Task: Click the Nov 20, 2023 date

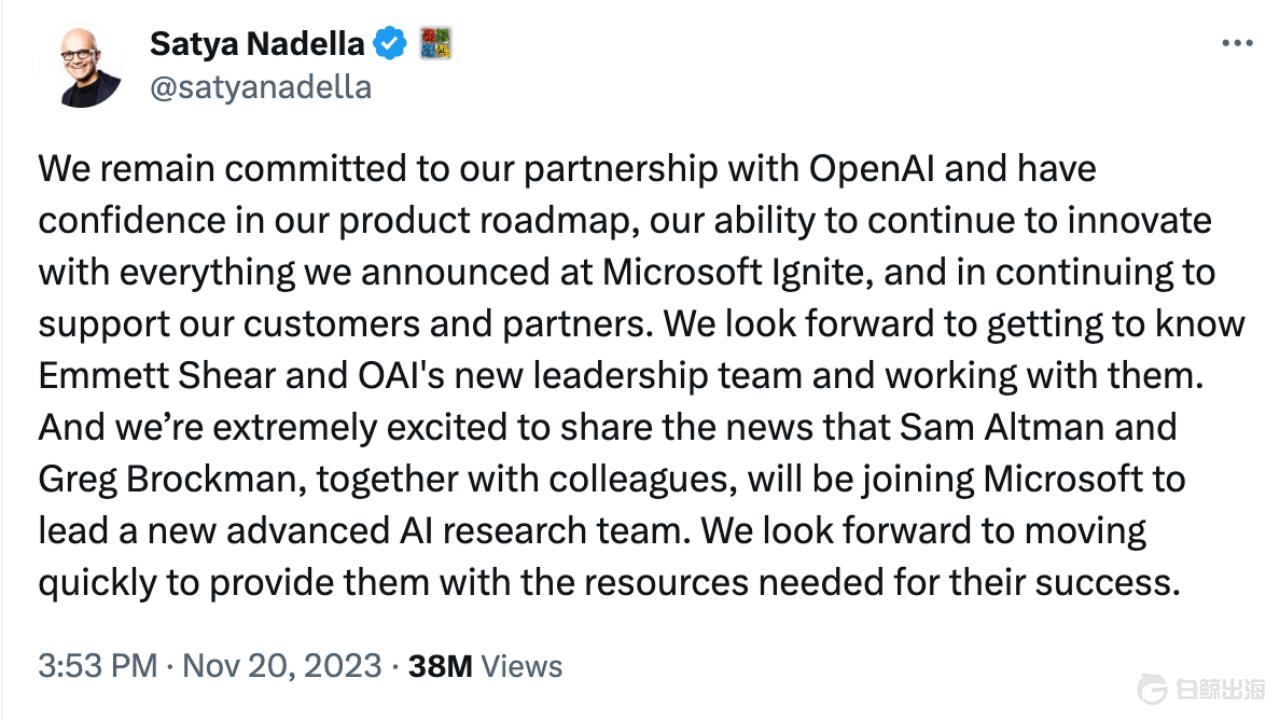Action: (x=284, y=666)
